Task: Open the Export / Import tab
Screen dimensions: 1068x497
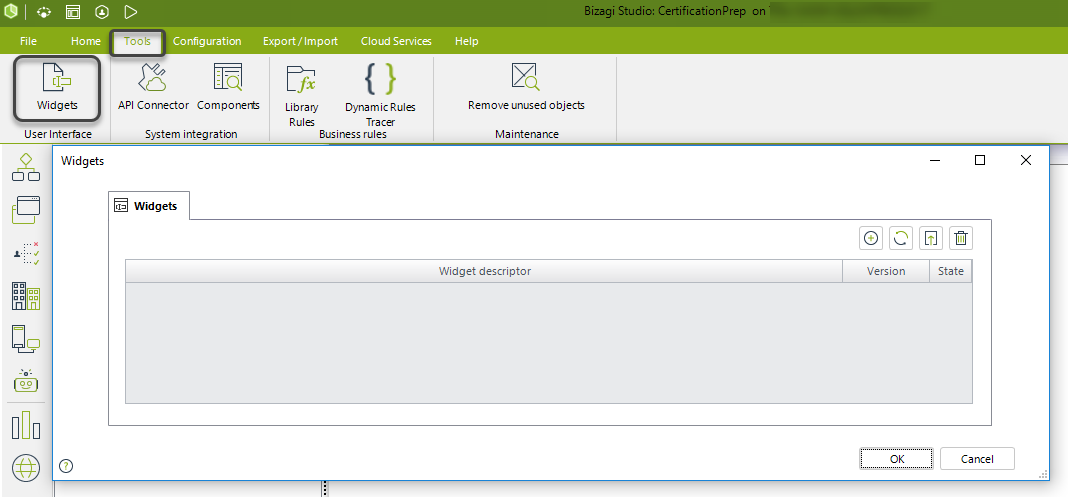Action: click(x=300, y=41)
